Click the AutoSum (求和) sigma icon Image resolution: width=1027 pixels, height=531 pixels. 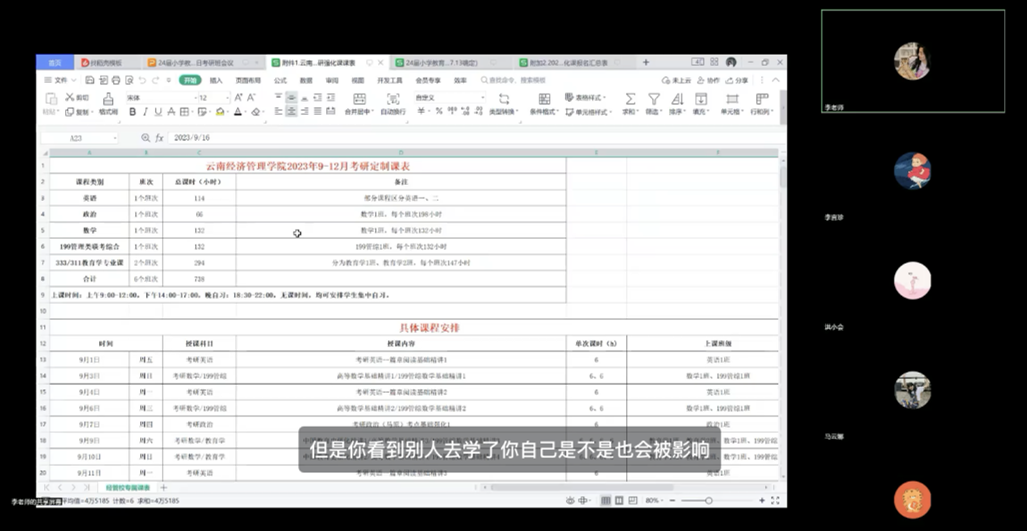click(630, 100)
